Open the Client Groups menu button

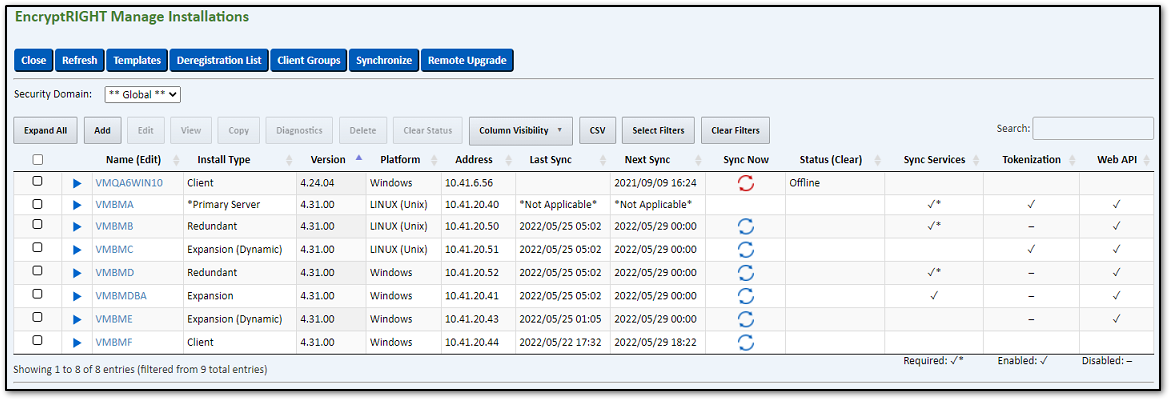coord(309,60)
